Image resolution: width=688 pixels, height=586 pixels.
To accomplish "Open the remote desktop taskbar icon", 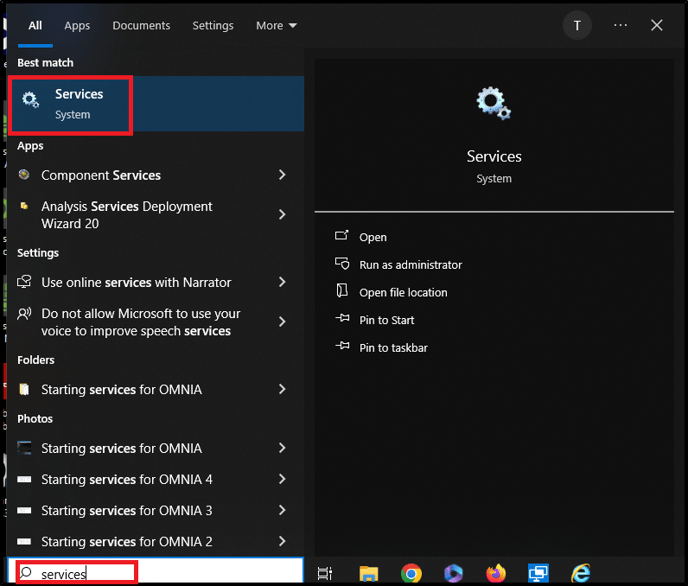I will point(538,573).
